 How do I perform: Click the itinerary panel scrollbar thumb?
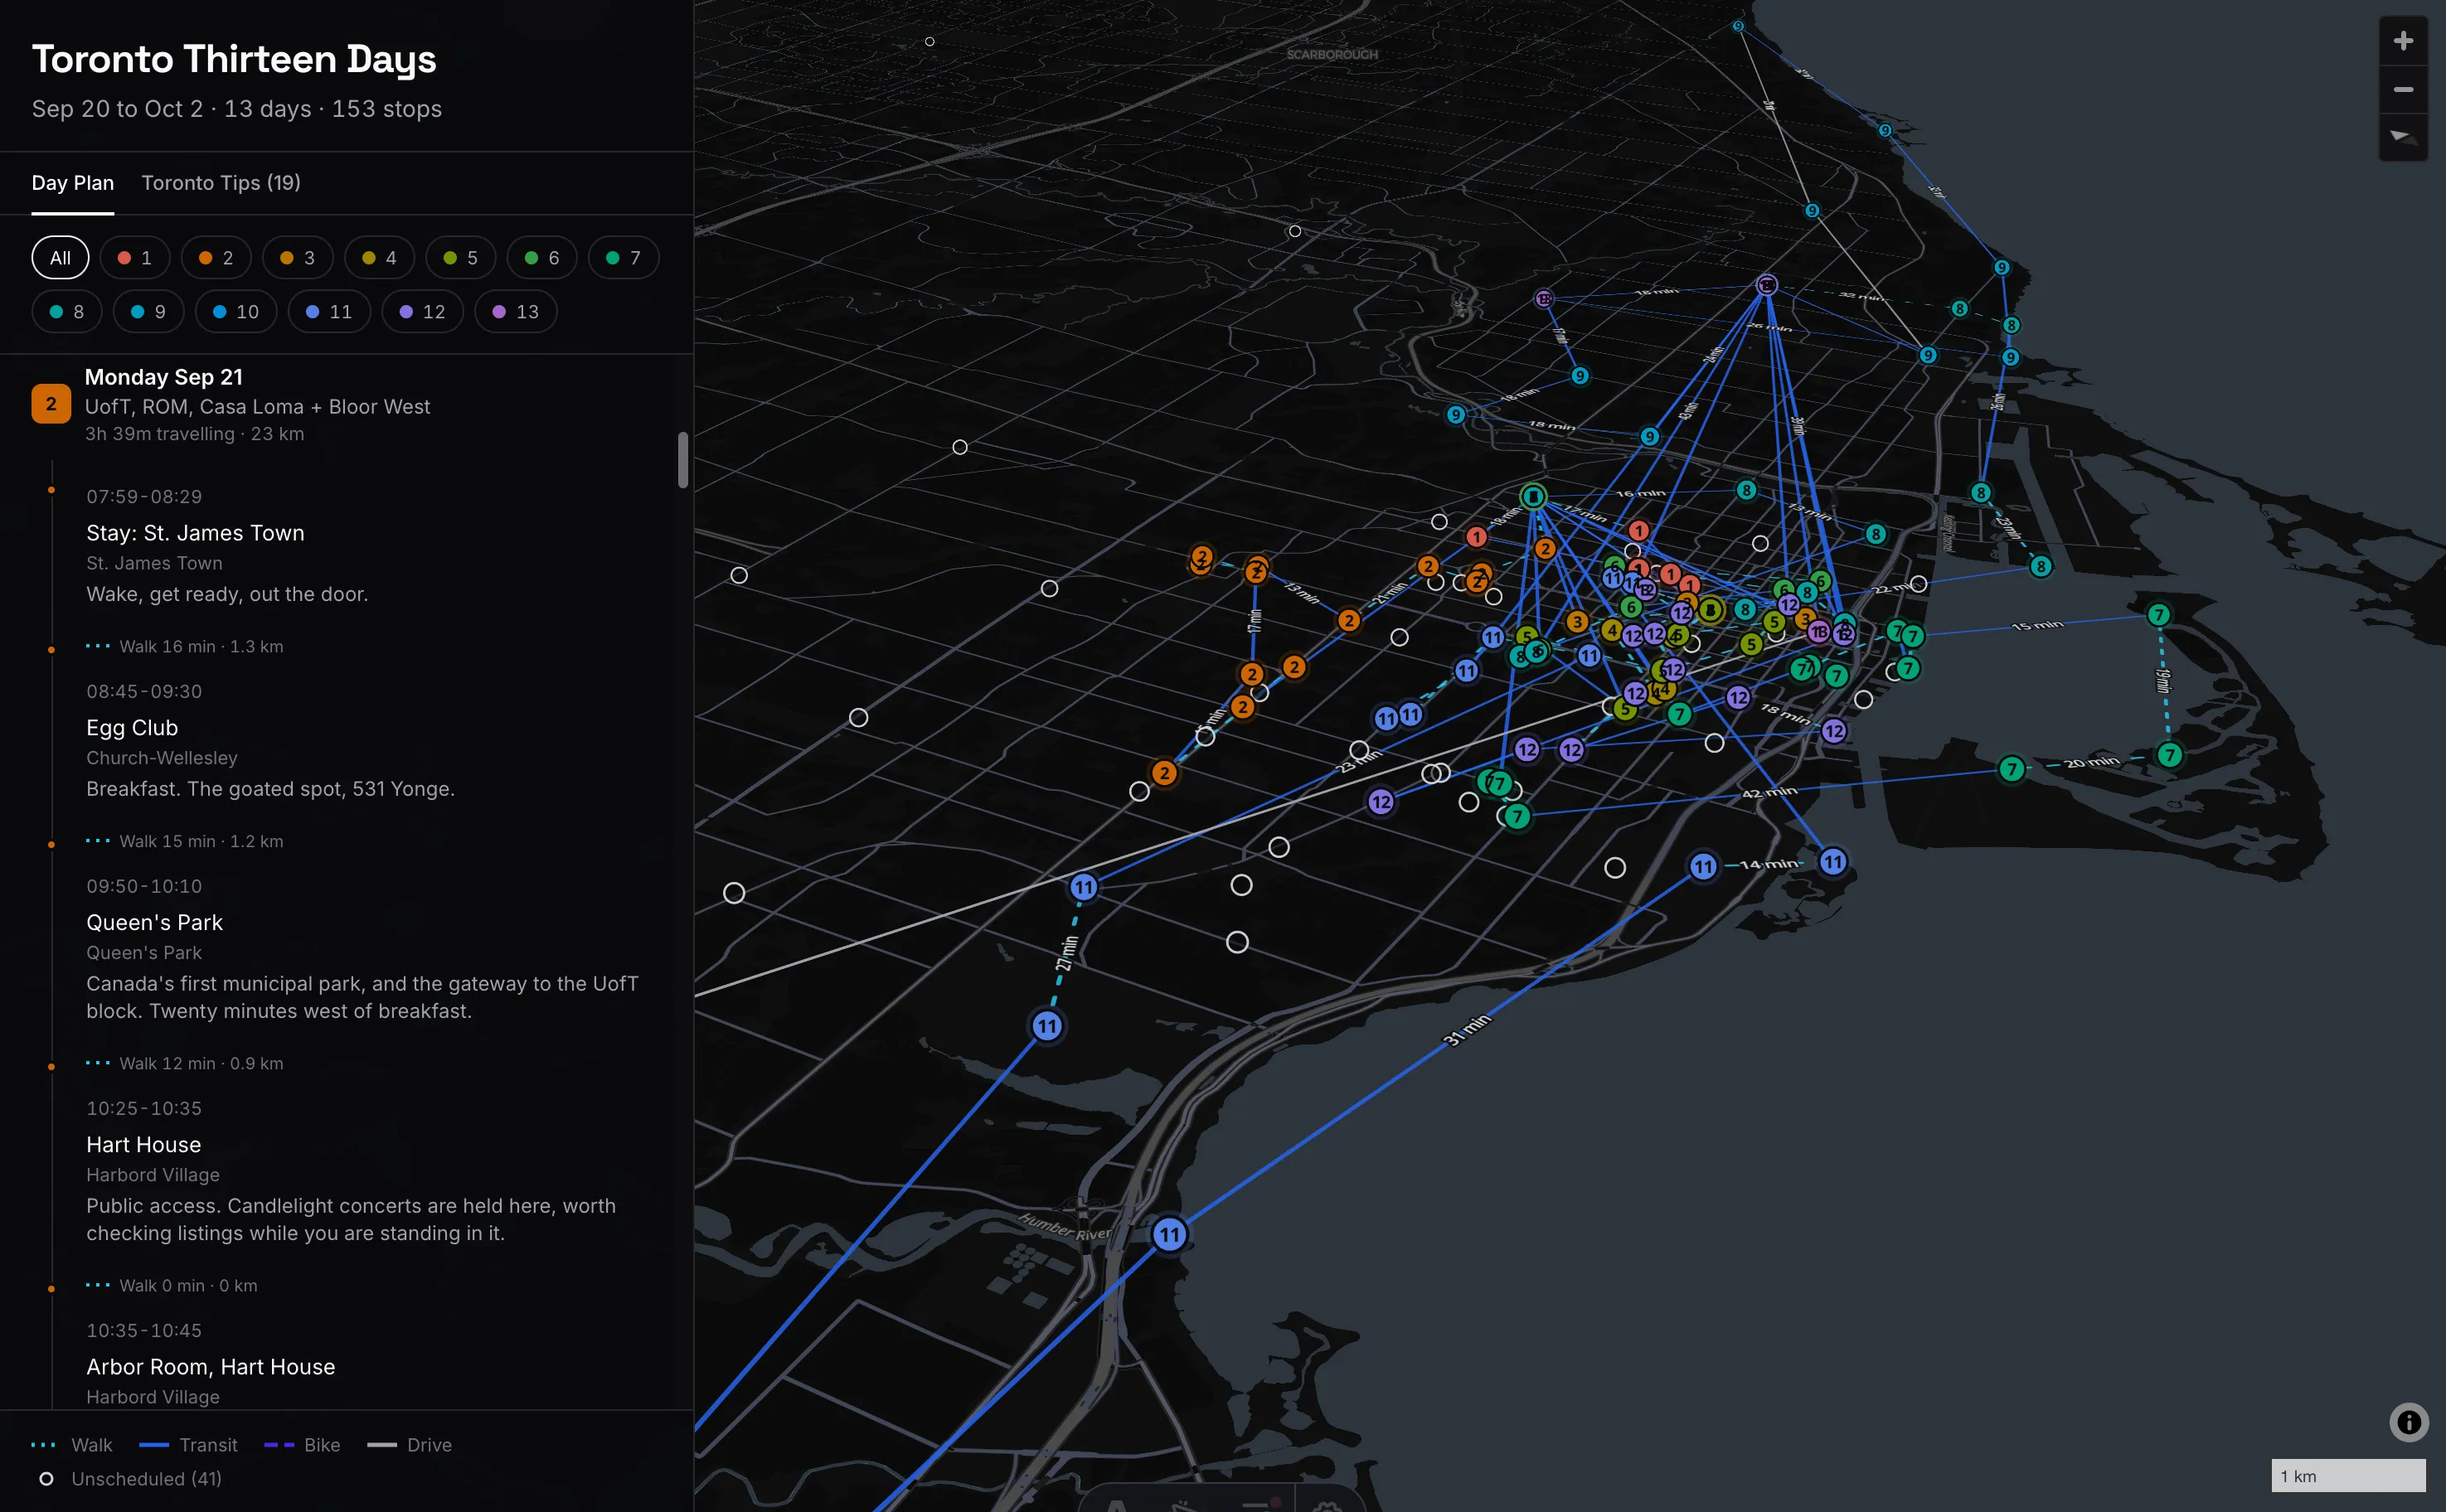(x=683, y=460)
